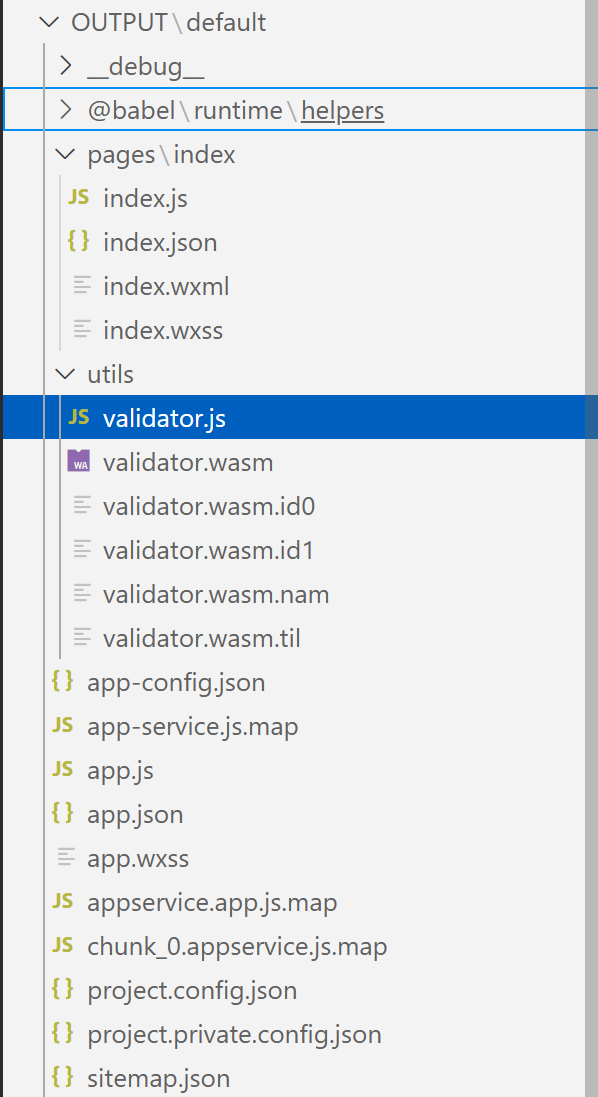This screenshot has height=1097, width=598.
Task: Expand the @babel\runtime\helpers folder
Action: (x=65, y=110)
